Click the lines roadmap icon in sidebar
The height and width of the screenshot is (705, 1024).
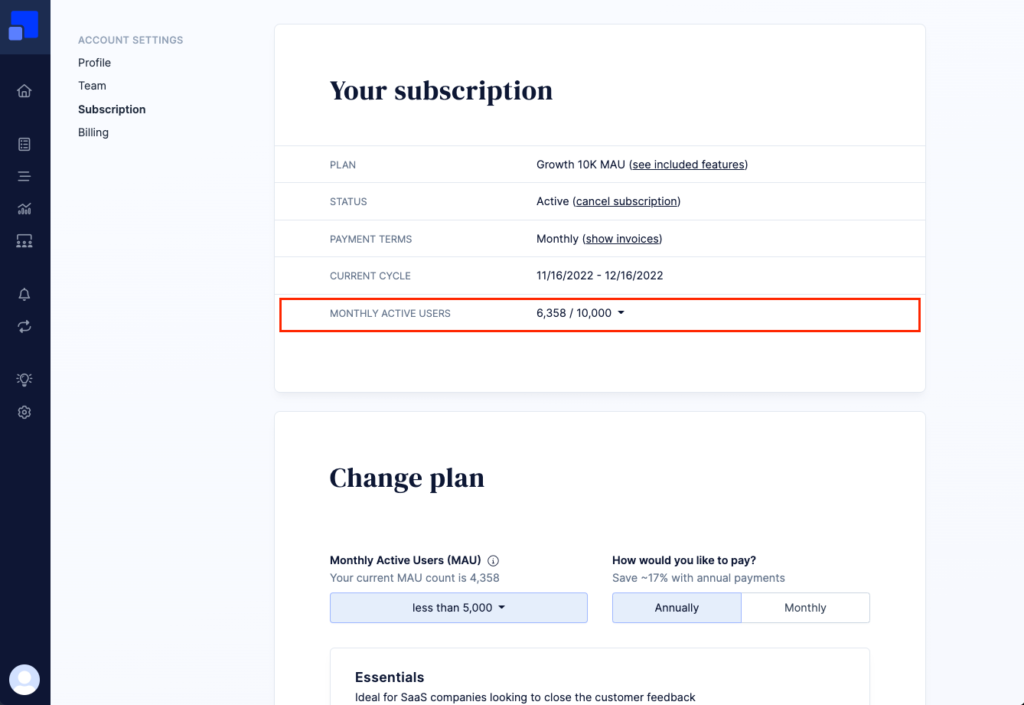coord(24,176)
